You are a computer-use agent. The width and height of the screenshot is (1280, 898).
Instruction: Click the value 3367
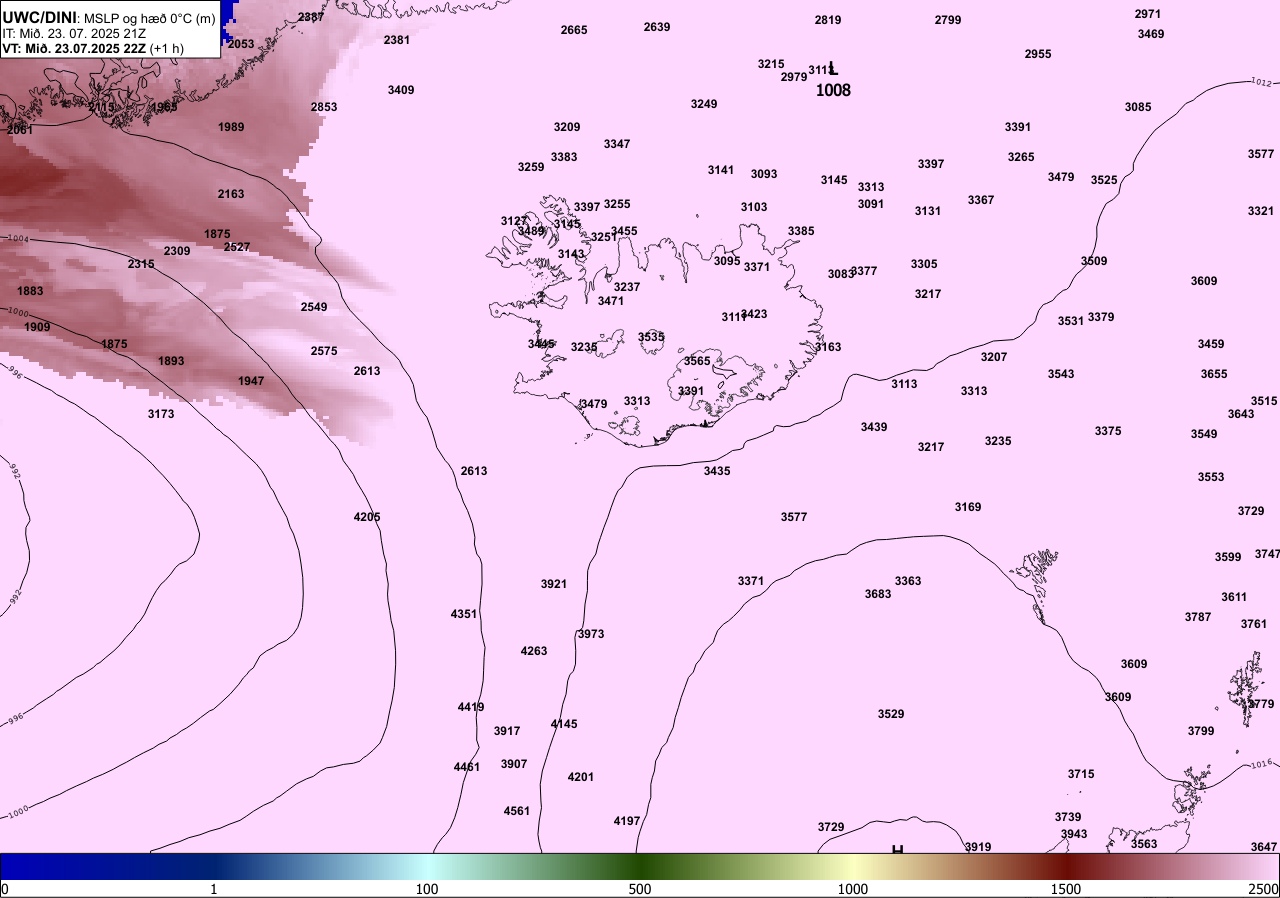[x=981, y=200]
